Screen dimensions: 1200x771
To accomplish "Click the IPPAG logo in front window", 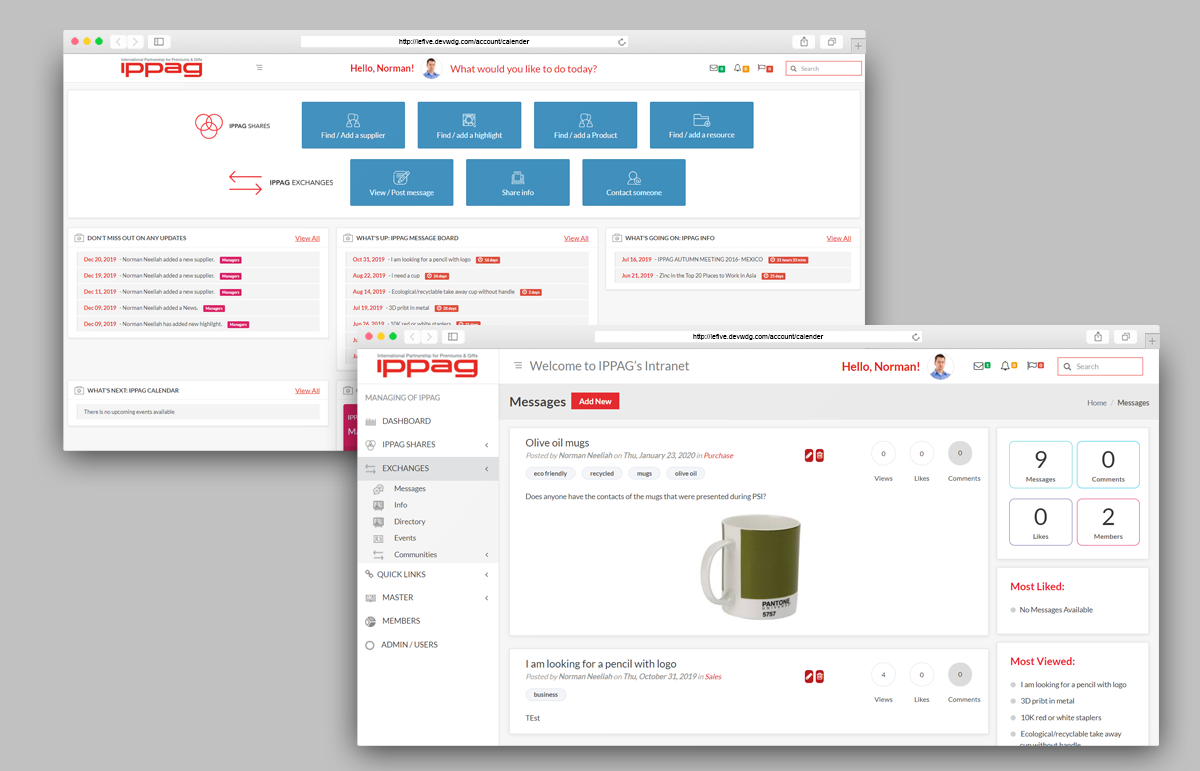I will pyautogui.click(x=427, y=365).
